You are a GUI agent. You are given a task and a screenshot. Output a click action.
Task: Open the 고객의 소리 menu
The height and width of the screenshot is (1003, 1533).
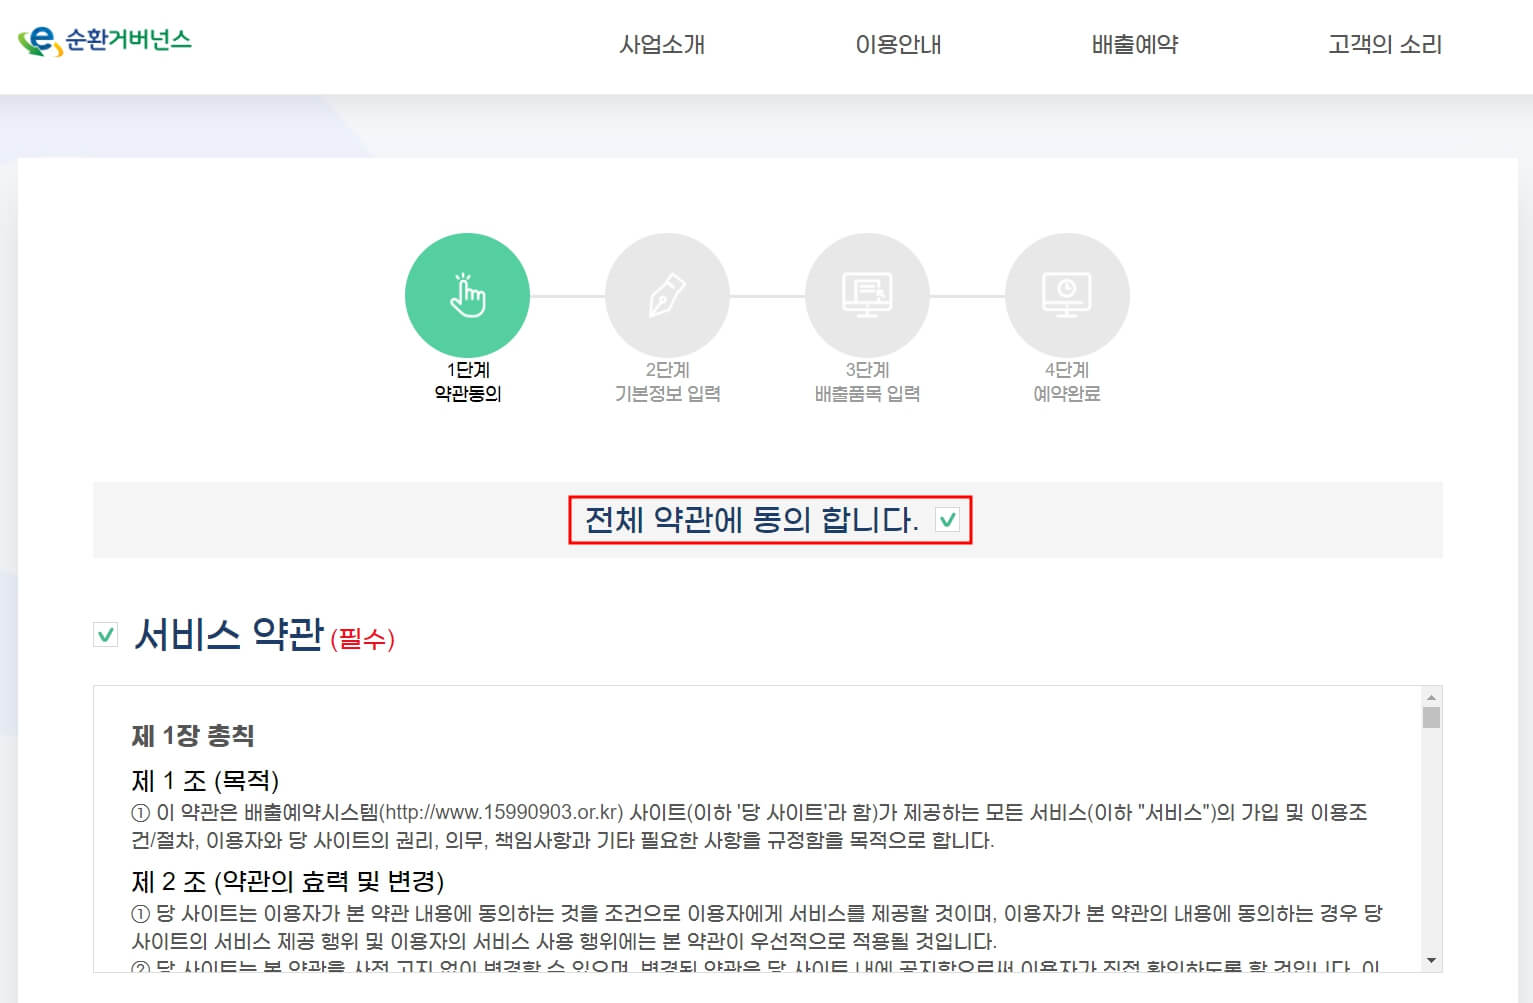[x=1384, y=44]
